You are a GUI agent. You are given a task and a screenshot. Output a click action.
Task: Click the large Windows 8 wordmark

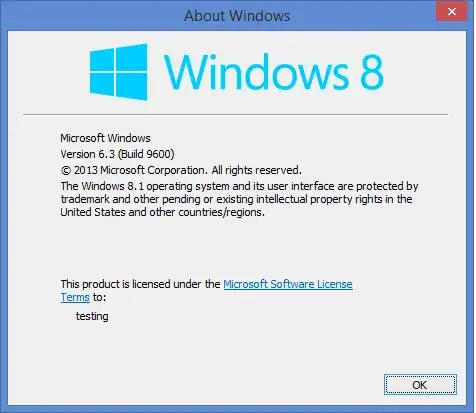(x=274, y=72)
